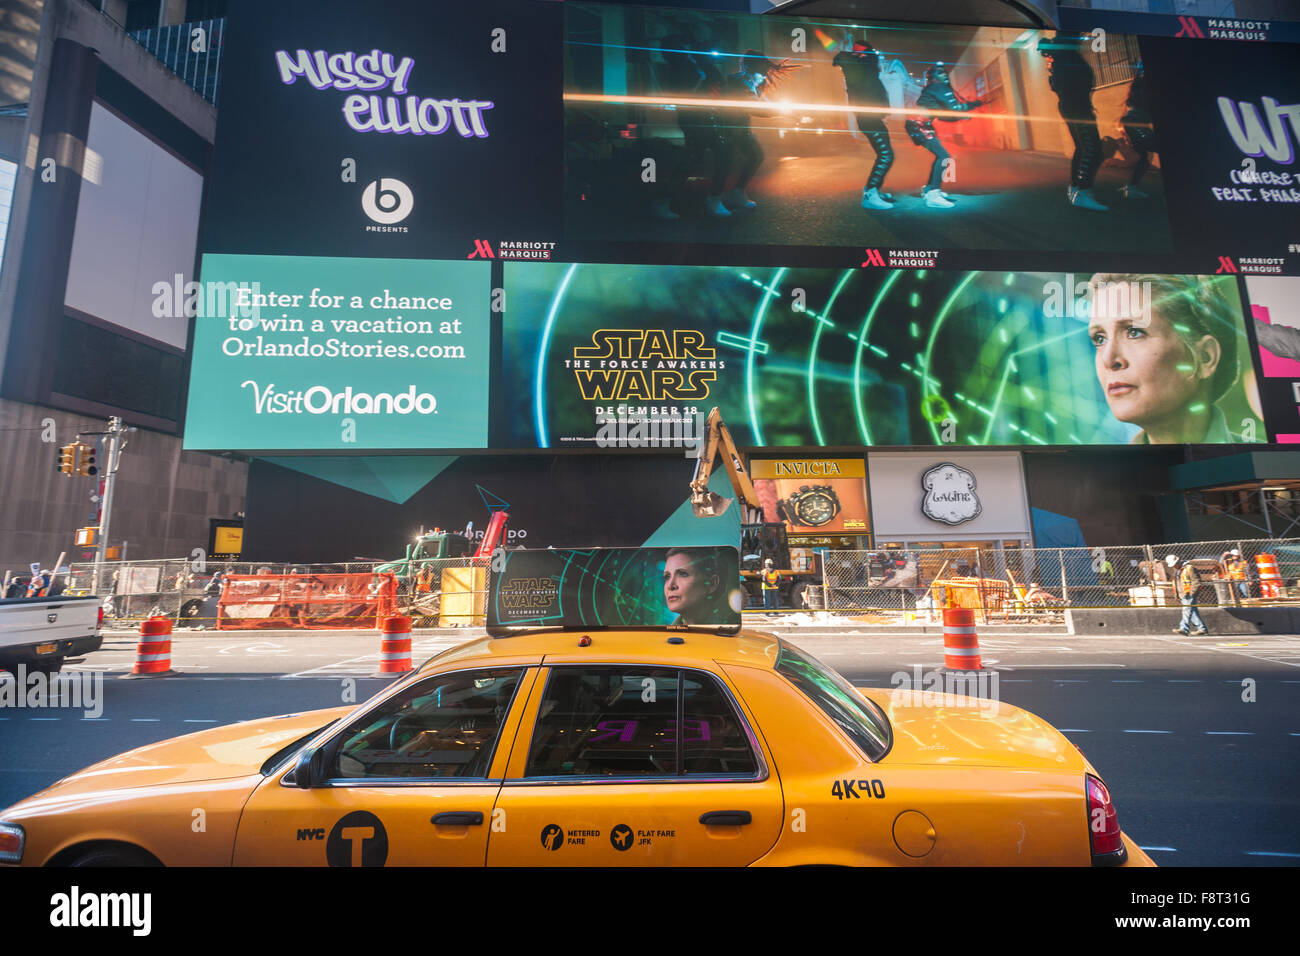
Task: Click the Star Wars logo on the large billboard
Action: point(644,365)
